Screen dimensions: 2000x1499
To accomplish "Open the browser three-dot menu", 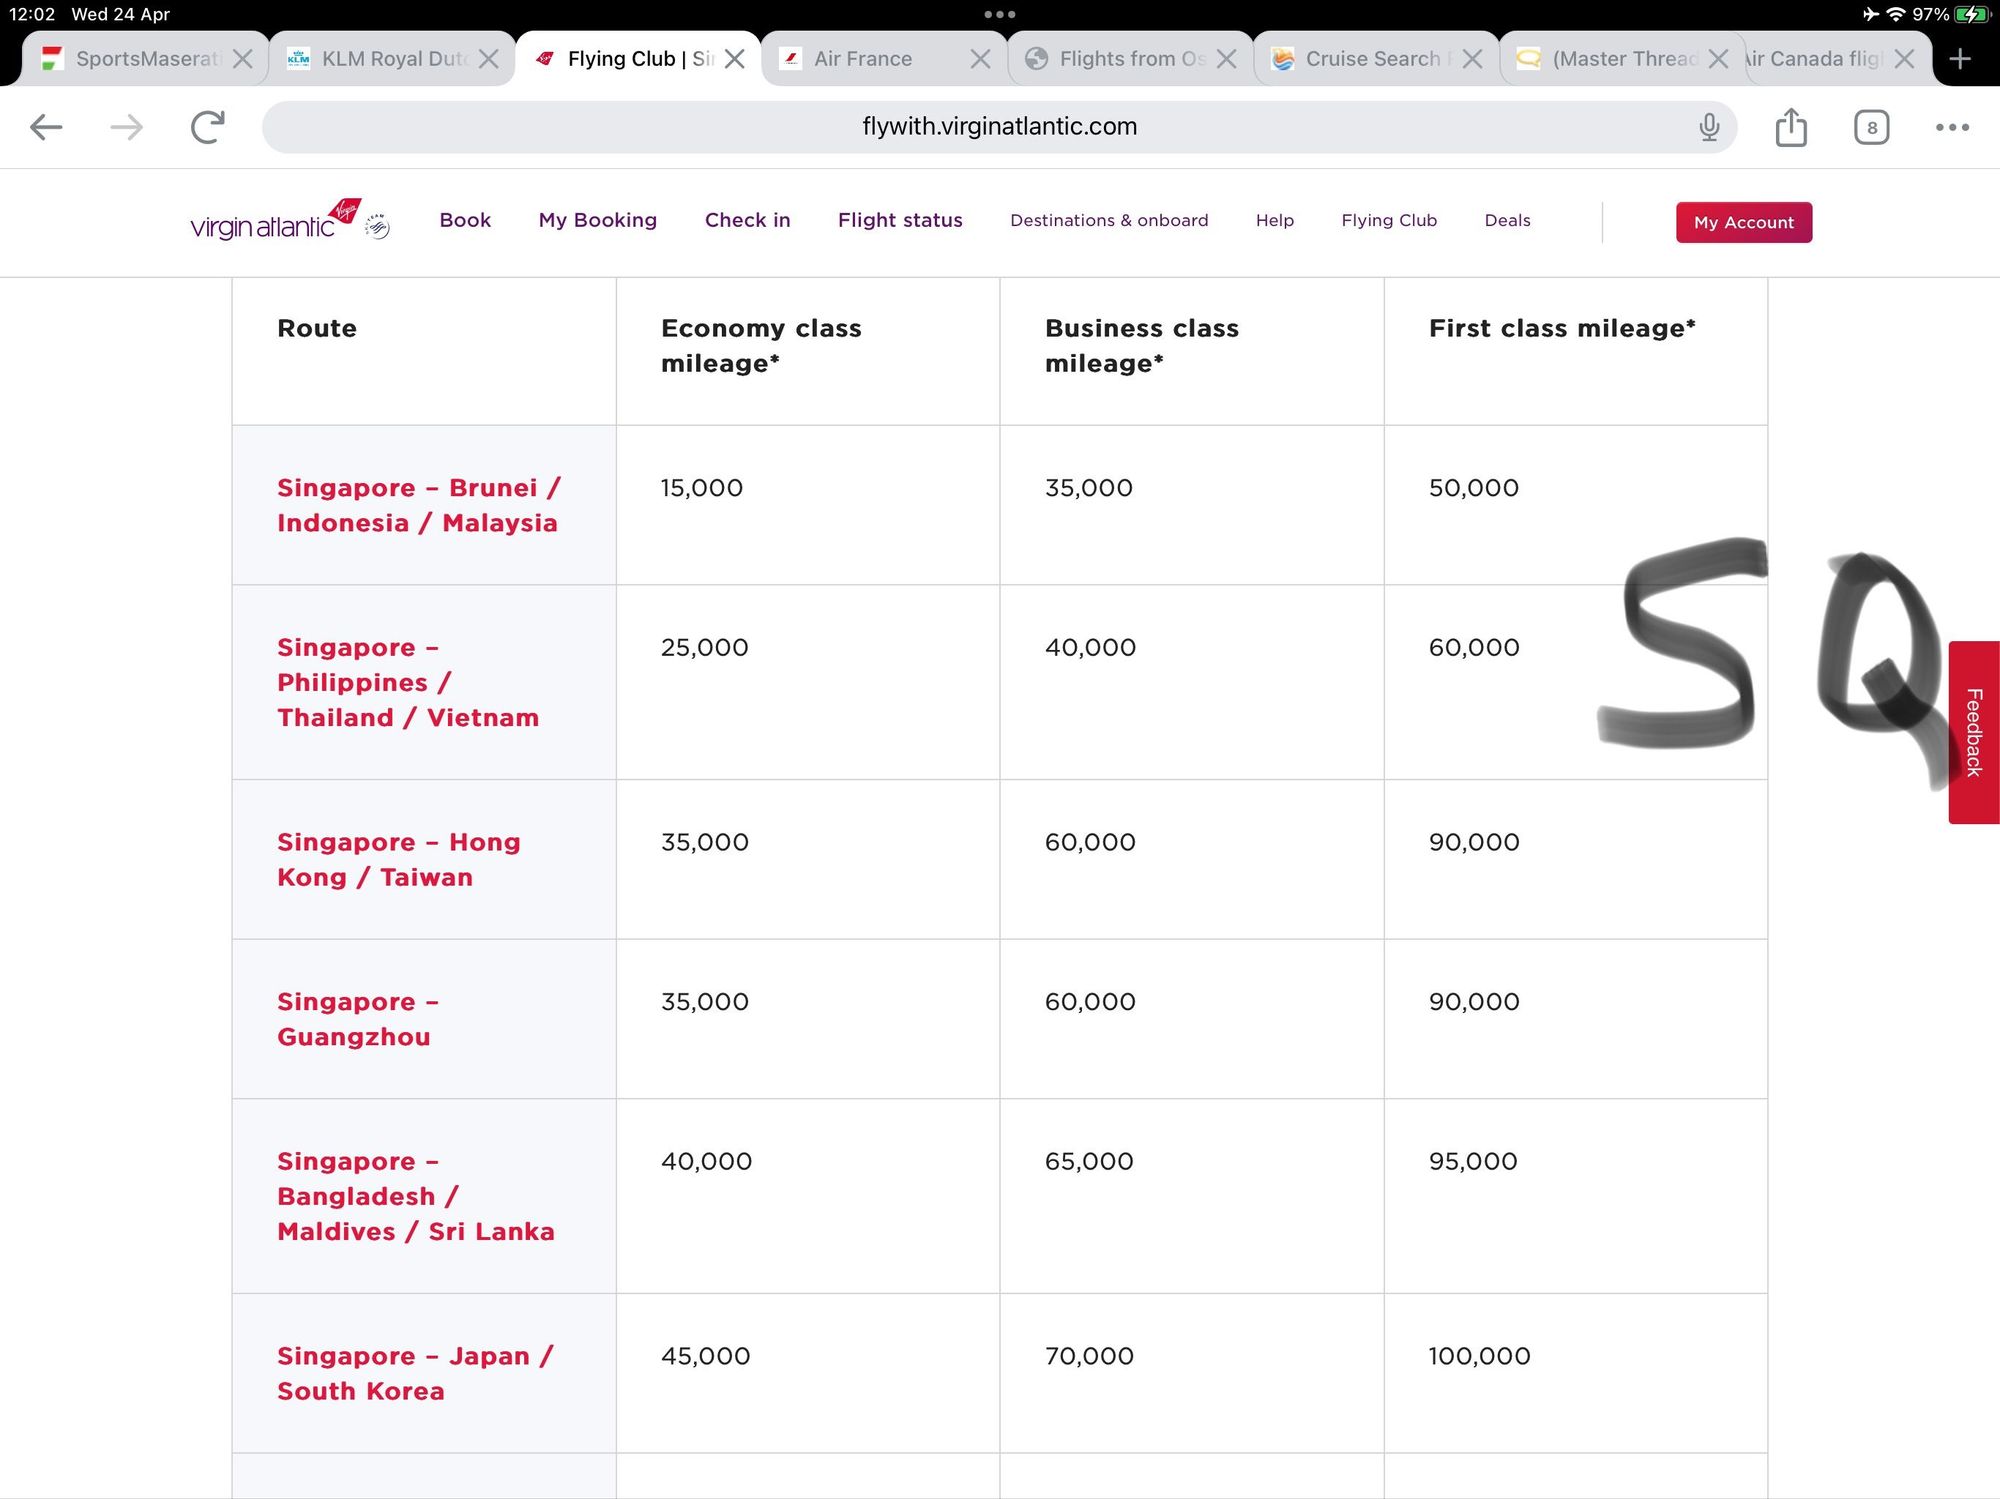I will coord(1951,127).
